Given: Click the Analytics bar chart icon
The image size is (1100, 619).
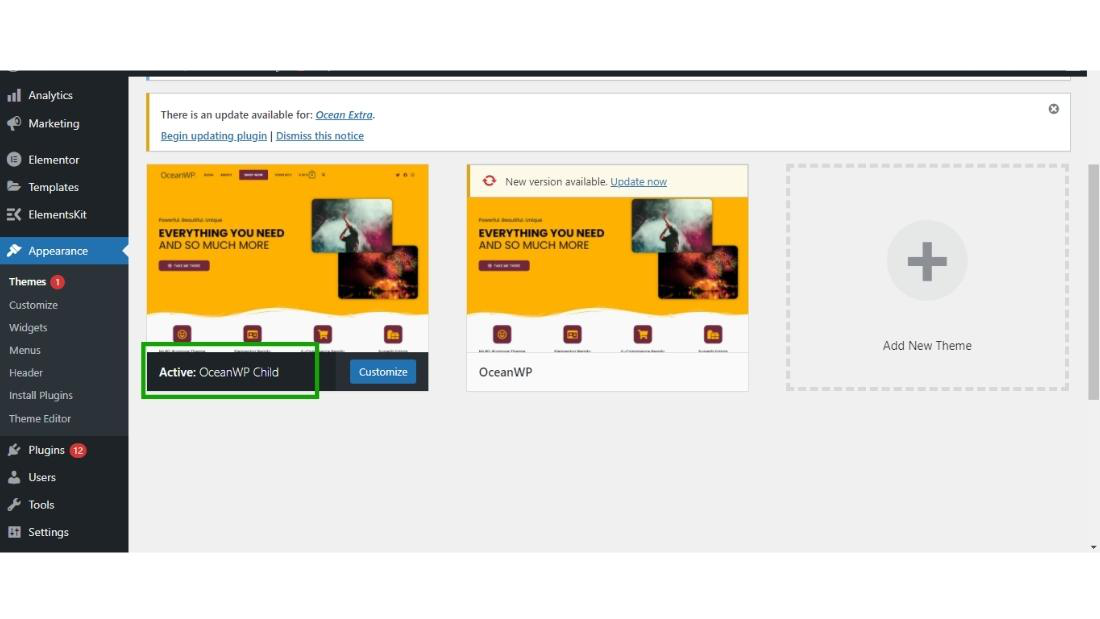Looking at the screenshot, I should tap(14, 95).
